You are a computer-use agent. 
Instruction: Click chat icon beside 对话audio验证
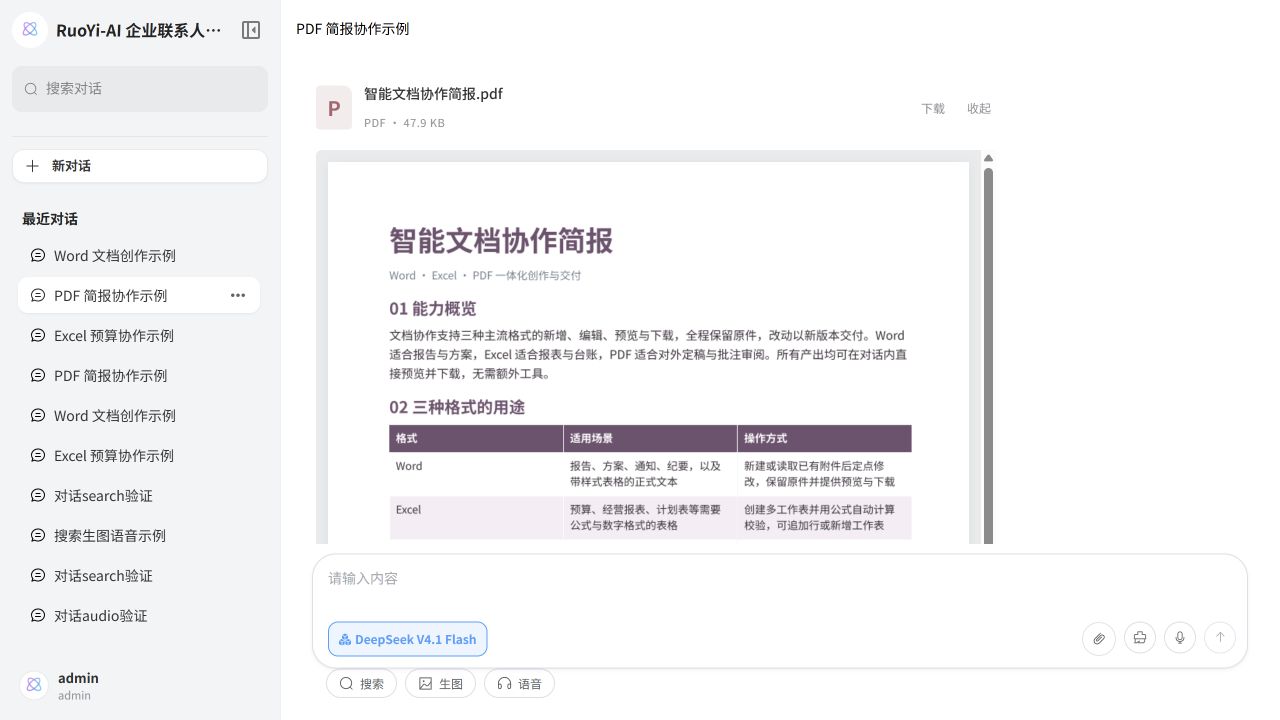coord(38,615)
